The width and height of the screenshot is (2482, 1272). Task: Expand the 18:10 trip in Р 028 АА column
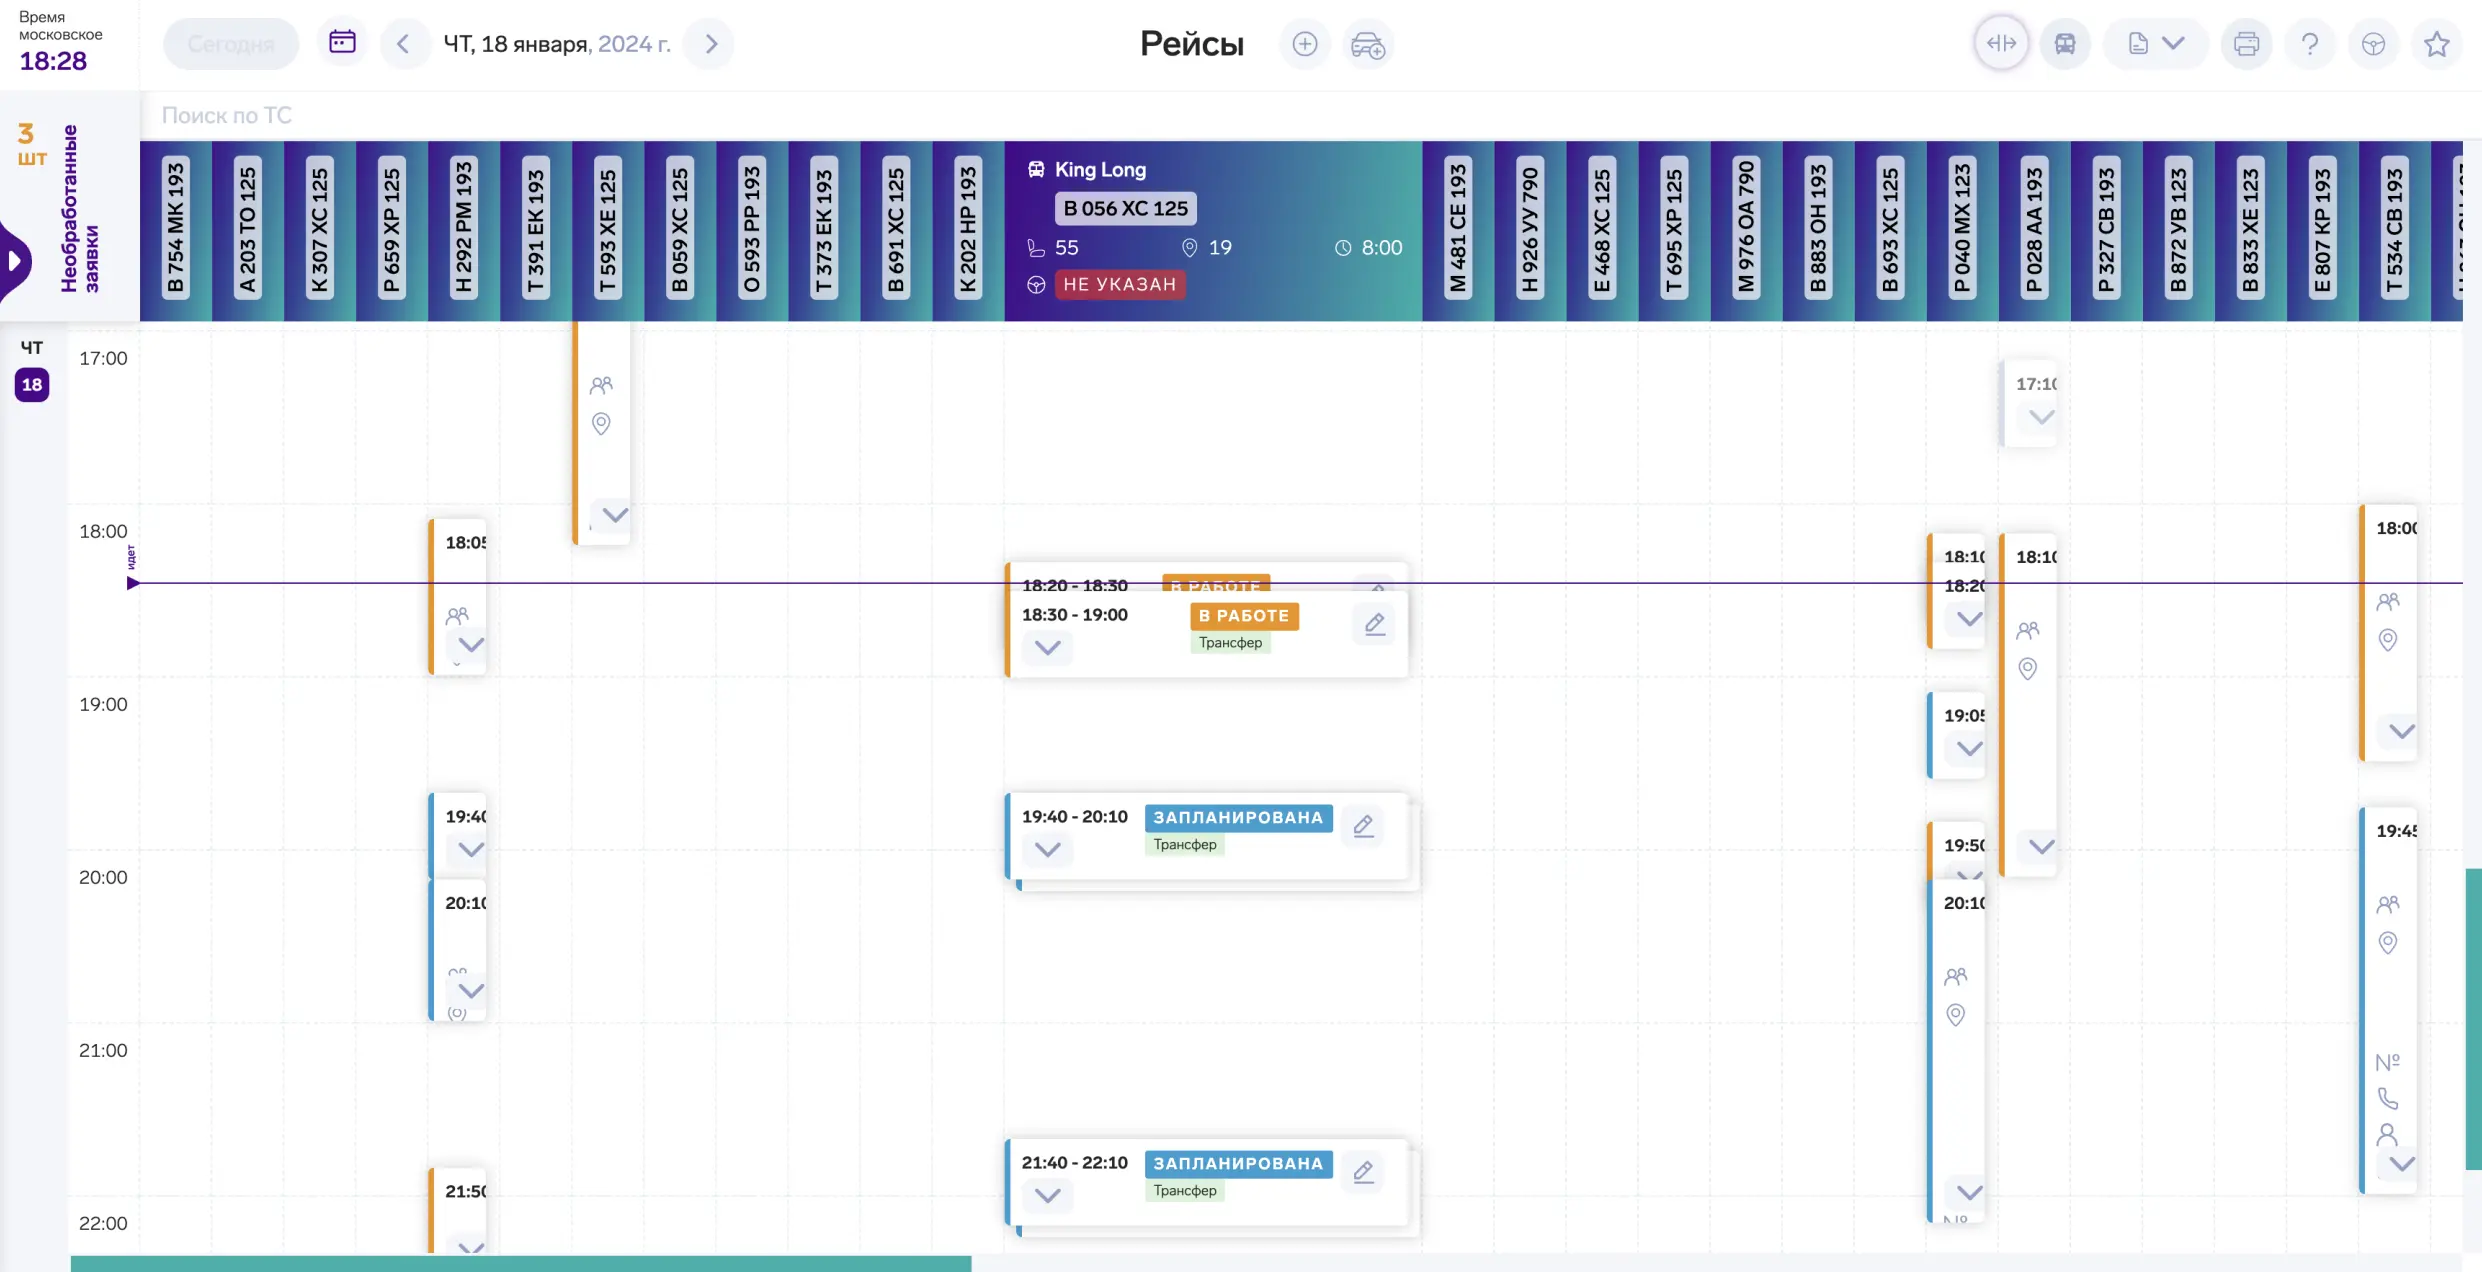(2041, 846)
